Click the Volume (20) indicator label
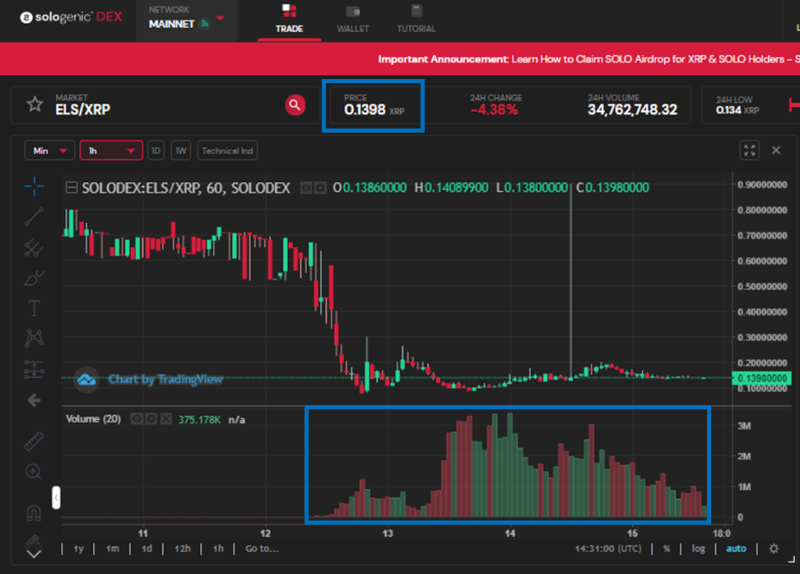The image size is (800, 574). (x=93, y=419)
